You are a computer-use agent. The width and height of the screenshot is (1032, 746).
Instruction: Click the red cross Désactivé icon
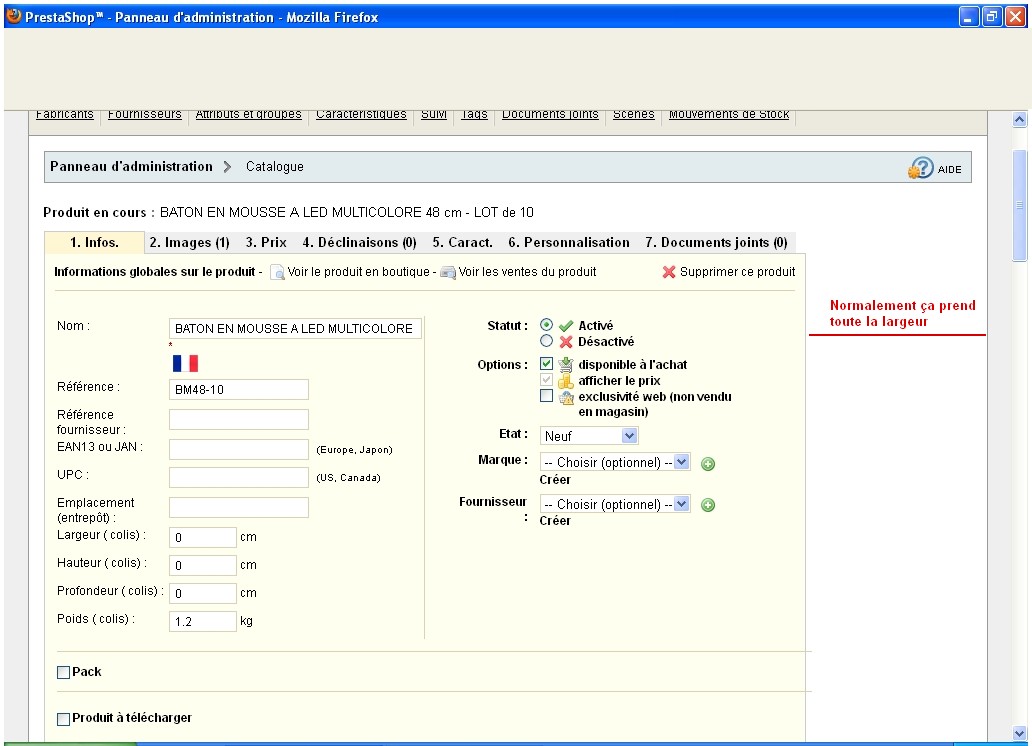(566, 342)
